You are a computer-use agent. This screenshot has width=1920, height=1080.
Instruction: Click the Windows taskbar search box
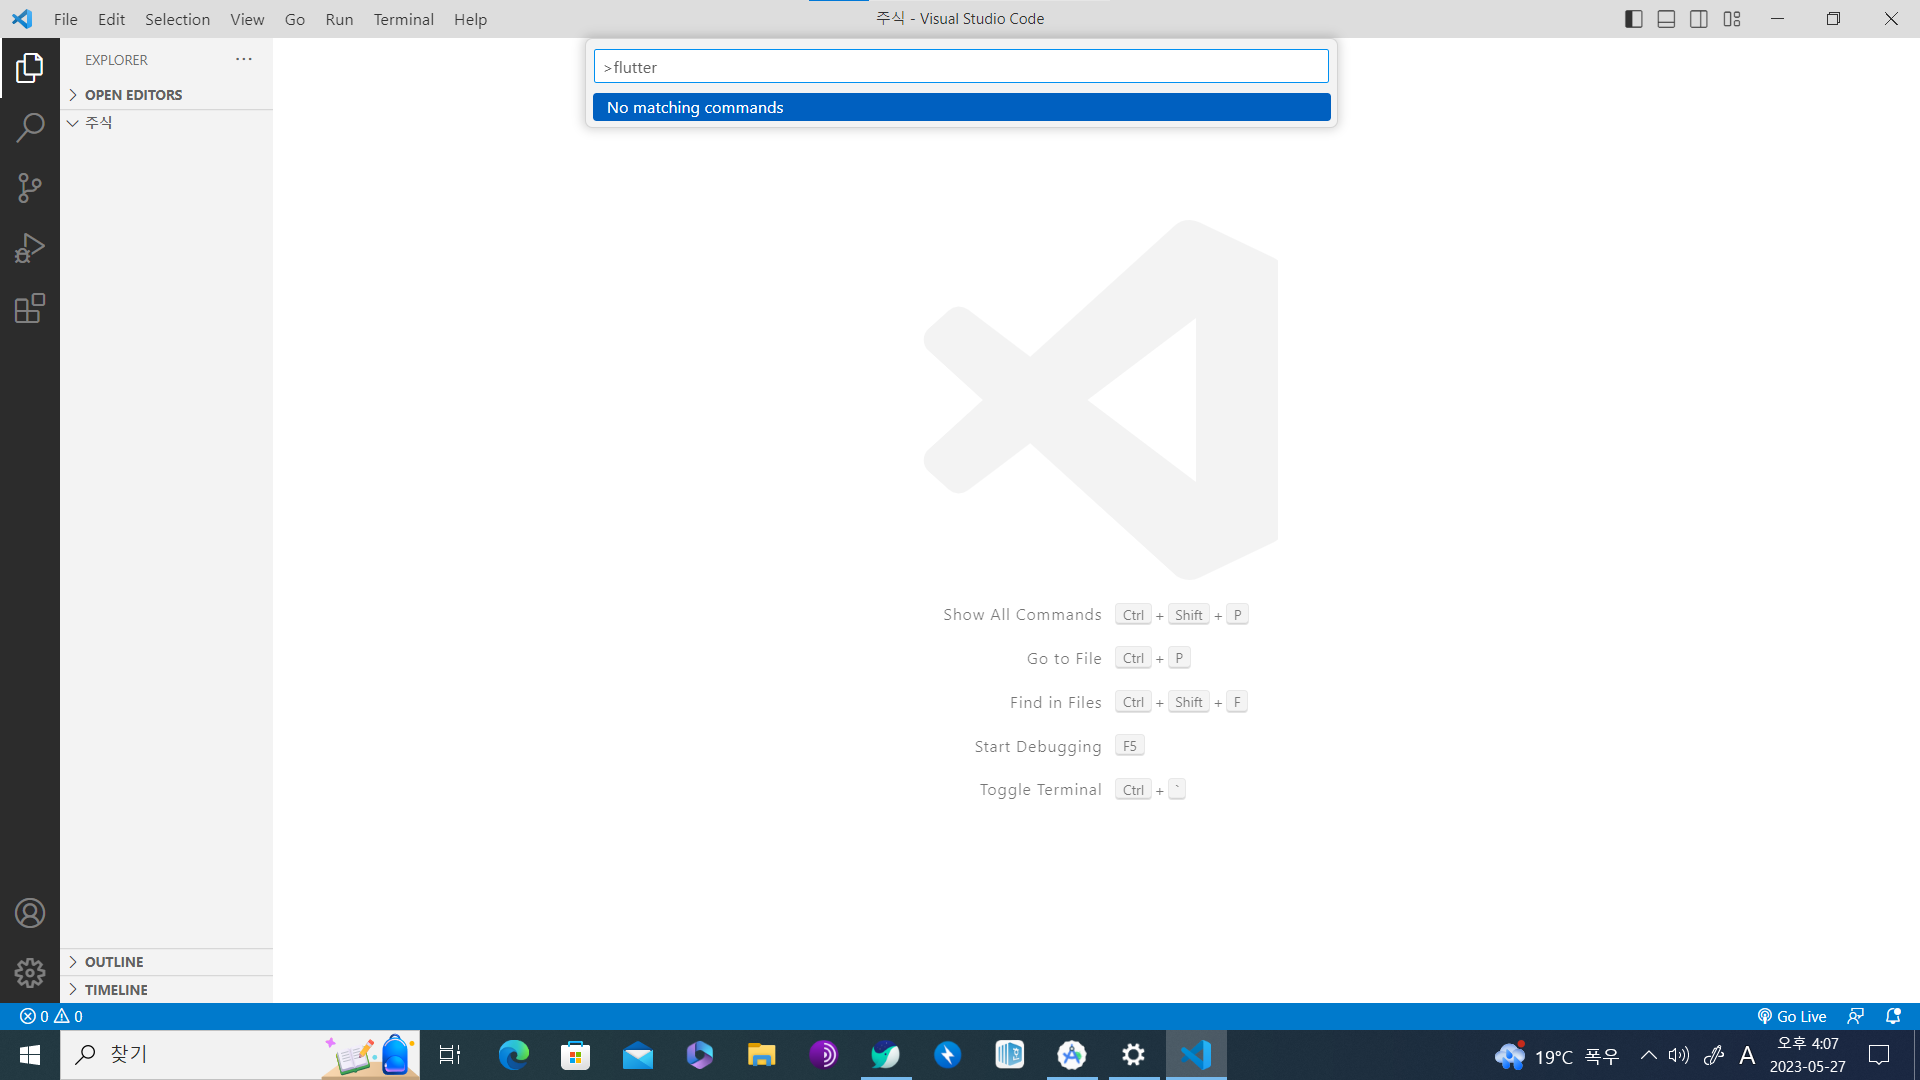pyautogui.click(x=240, y=1055)
